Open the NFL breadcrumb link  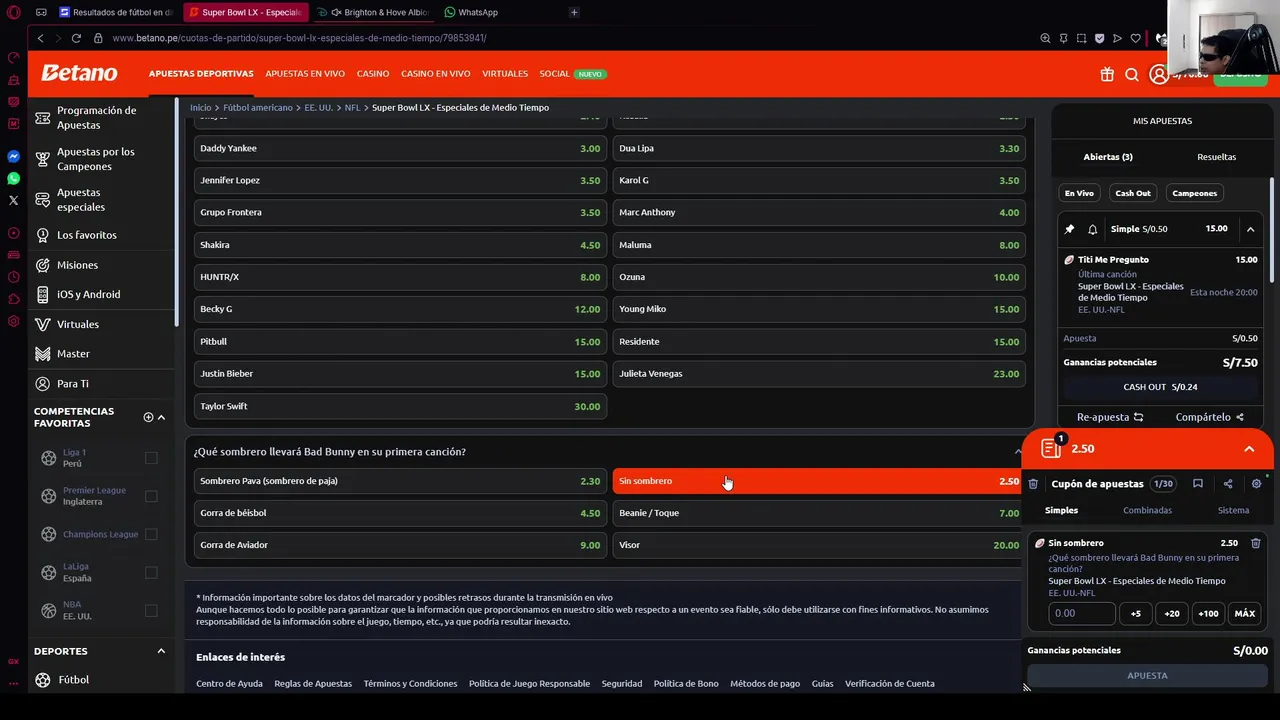pos(352,107)
